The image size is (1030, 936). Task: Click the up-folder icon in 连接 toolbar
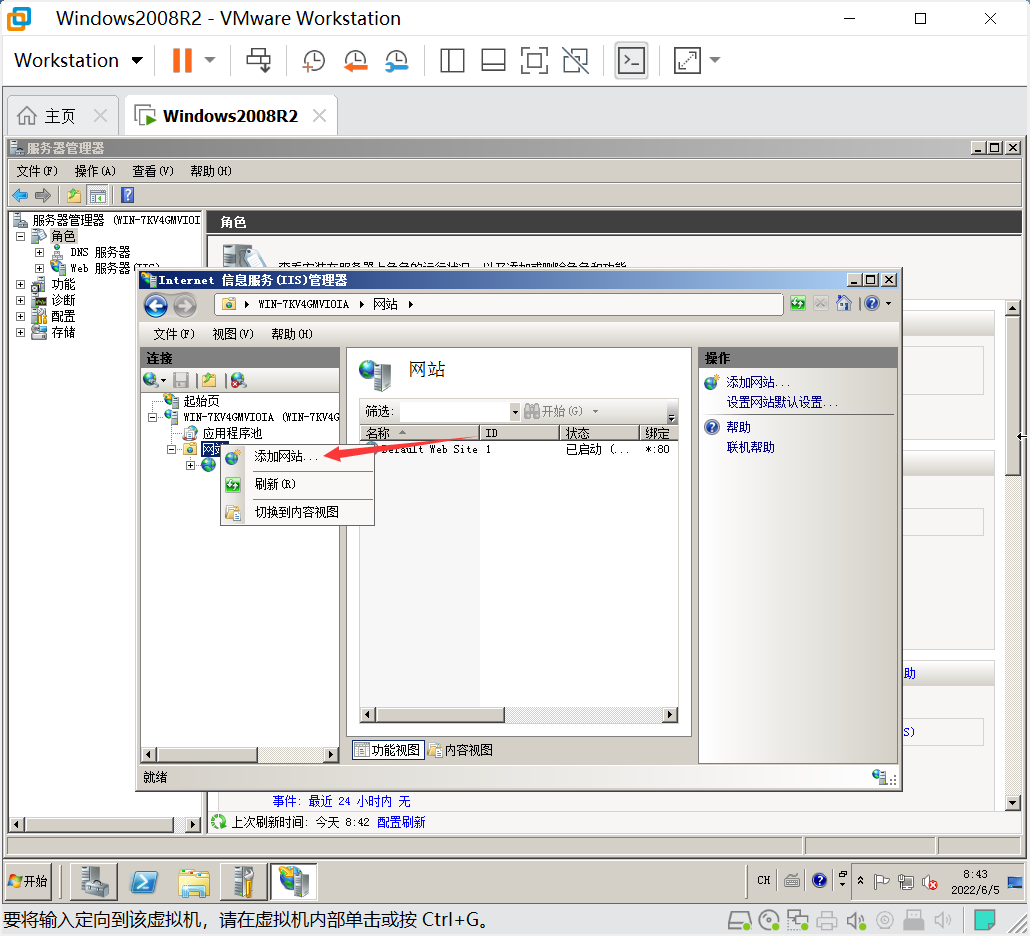point(209,380)
